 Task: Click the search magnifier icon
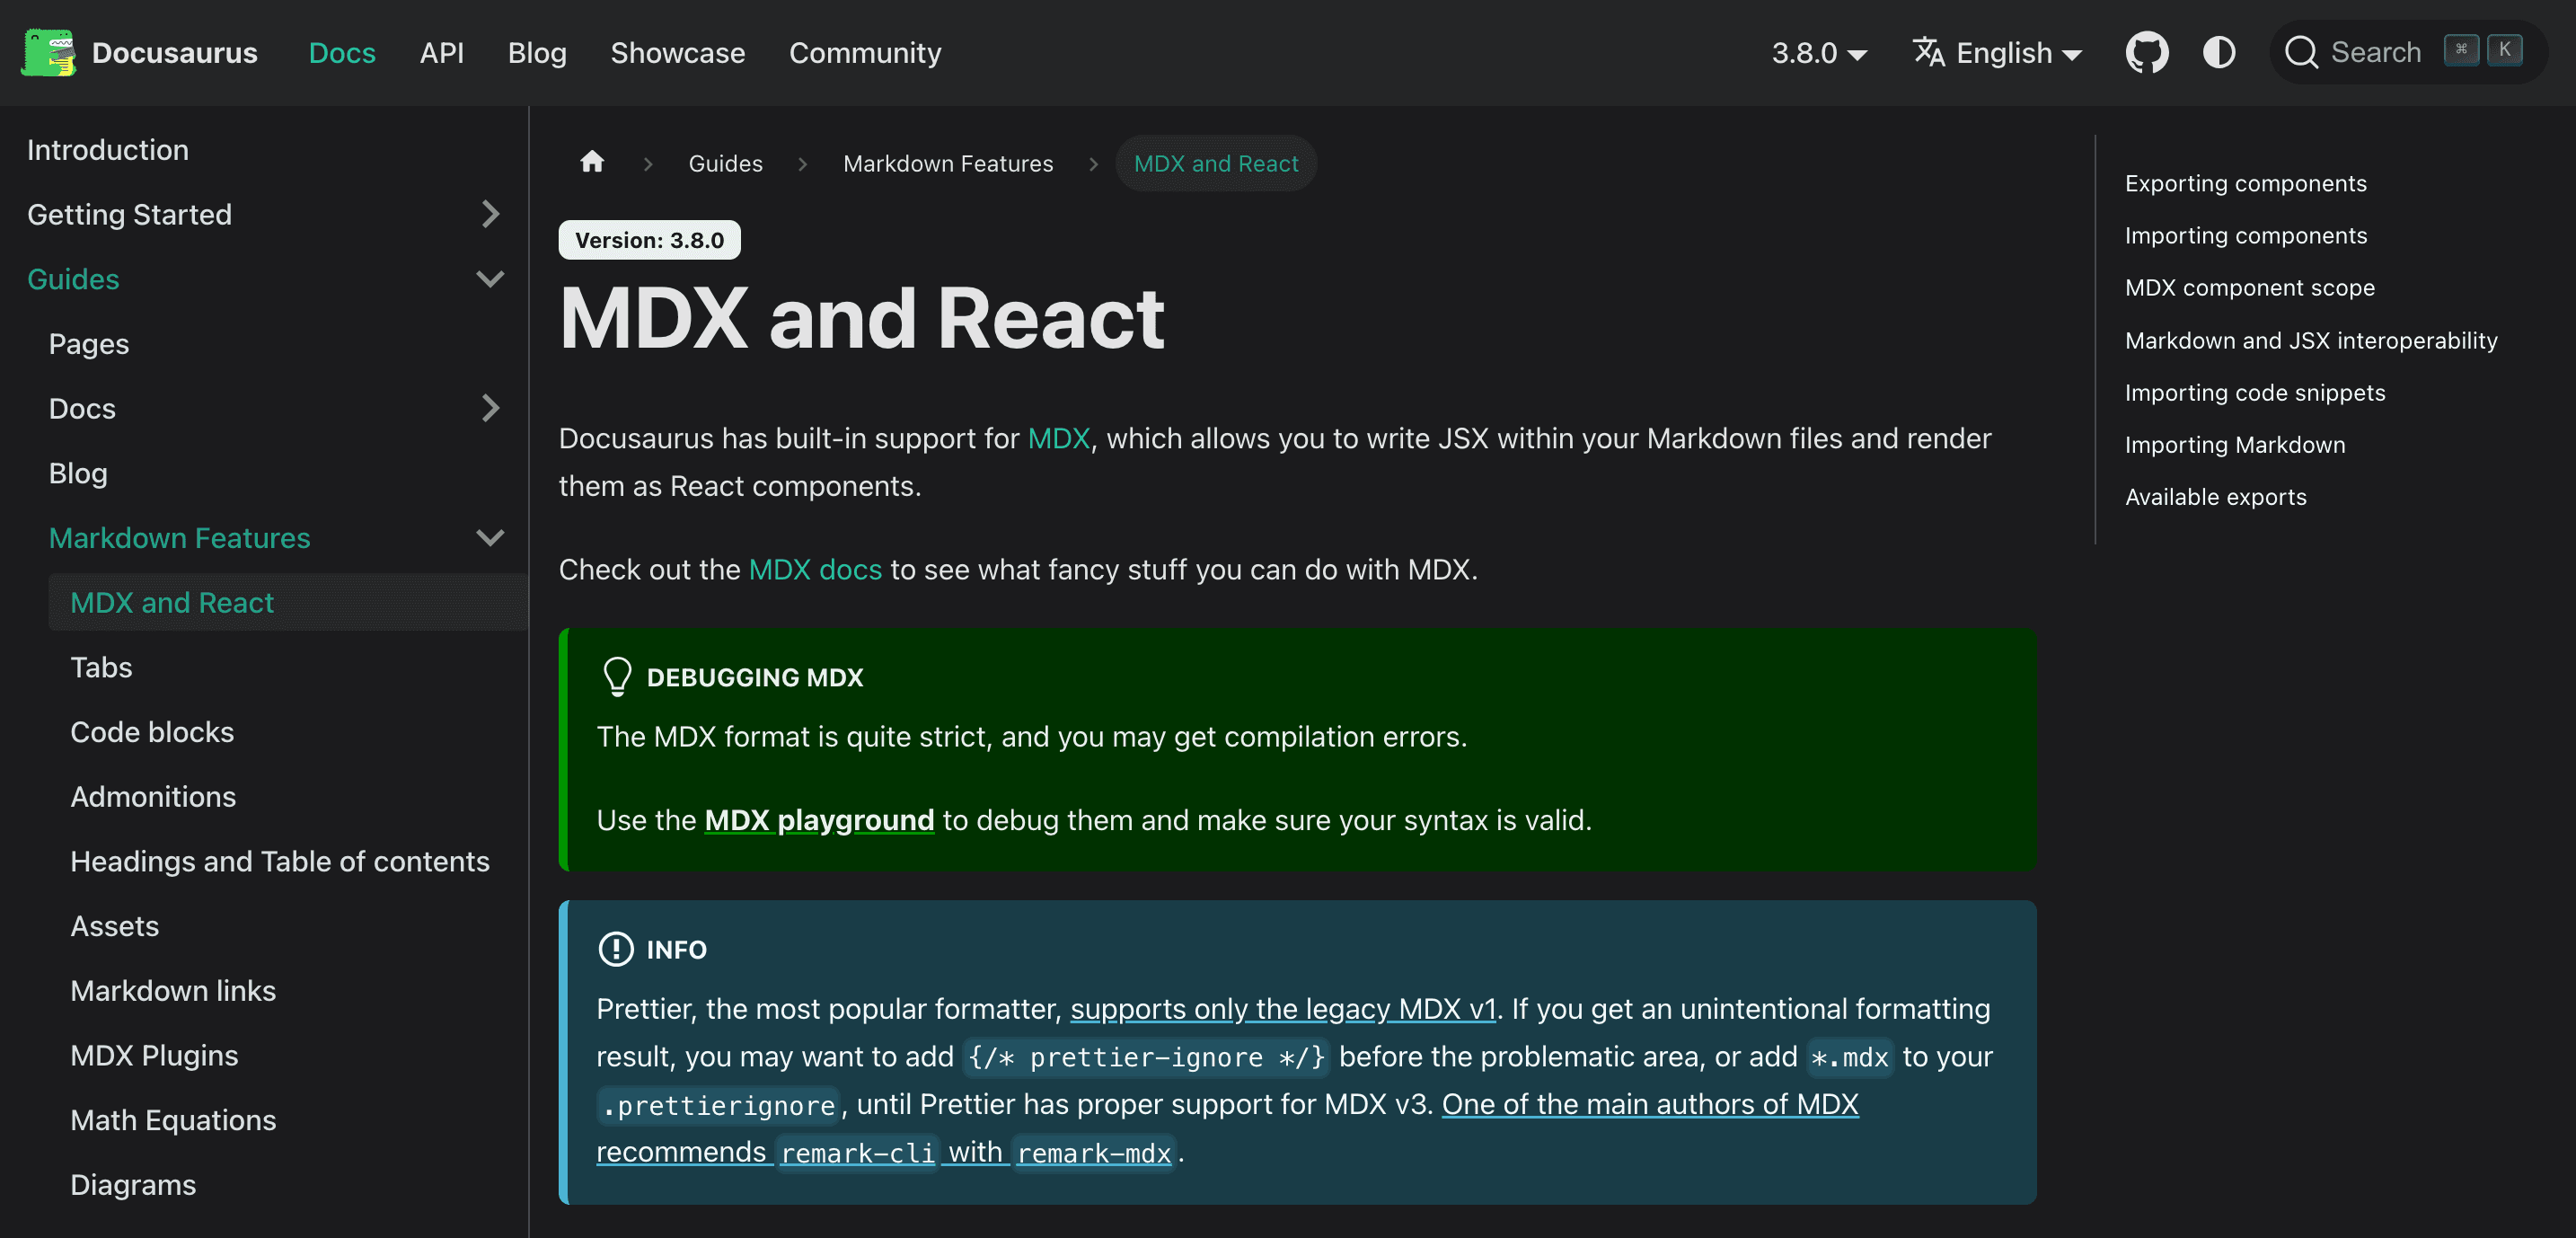pyautogui.click(x=2301, y=52)
